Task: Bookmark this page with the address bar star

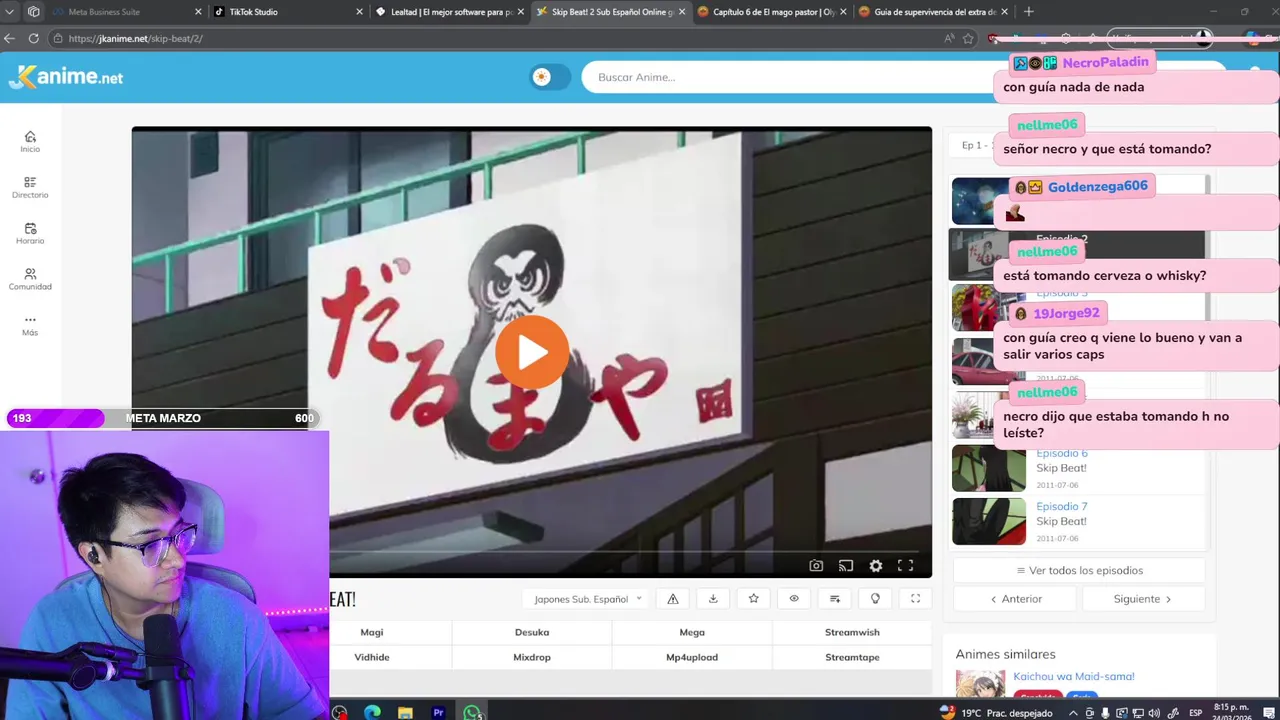Action: 968,38
